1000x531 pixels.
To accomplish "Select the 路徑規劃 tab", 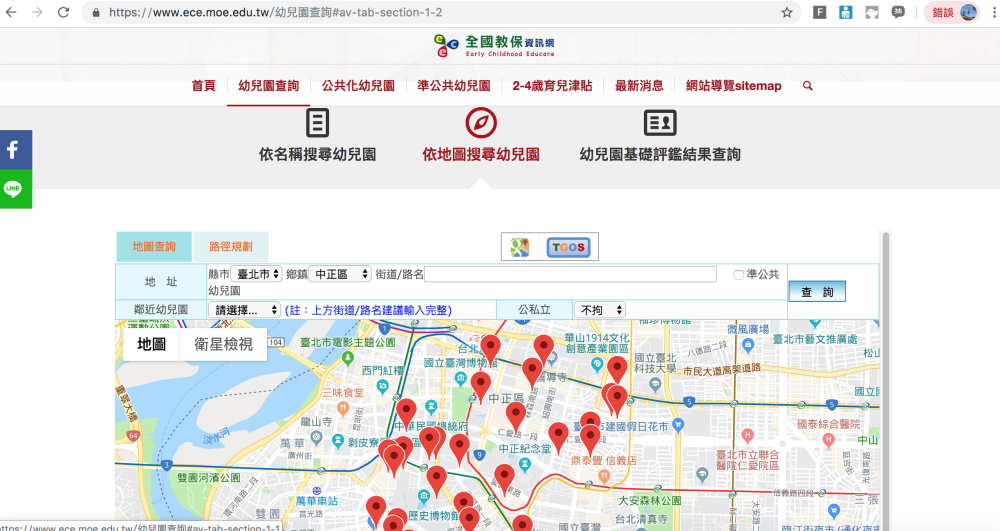I will (x=231, y=247).
